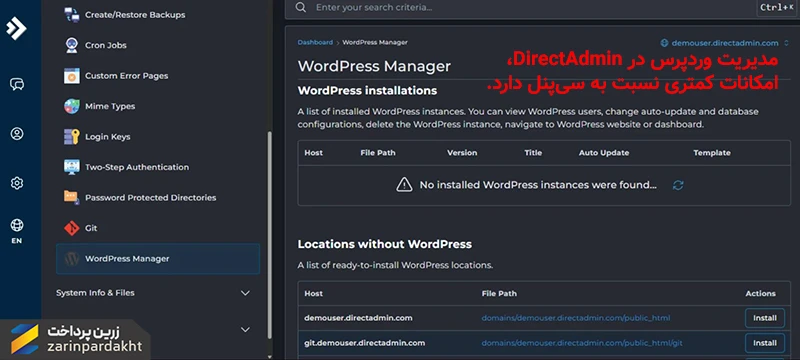Click the Login Keys icon
Image resolution: width=800 pixels, height=360 pixels.
71,137
